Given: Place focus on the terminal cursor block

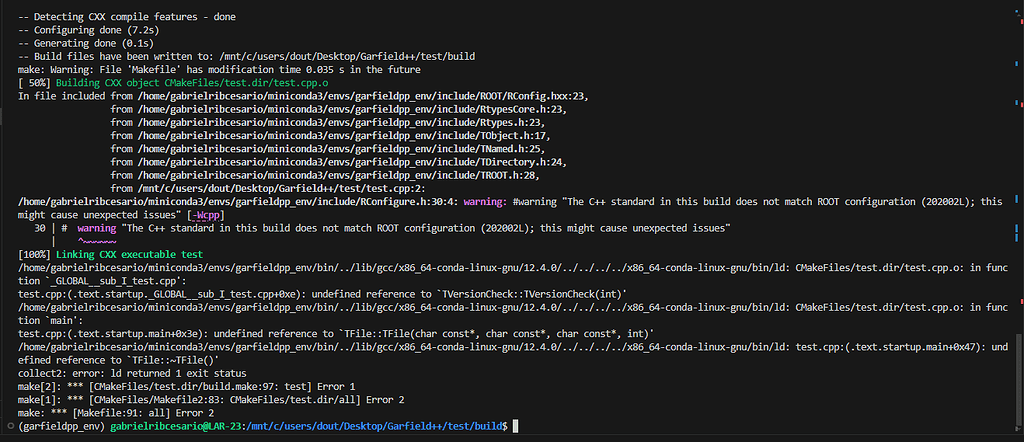Looking at the screenshot, I should coord(515,426).
